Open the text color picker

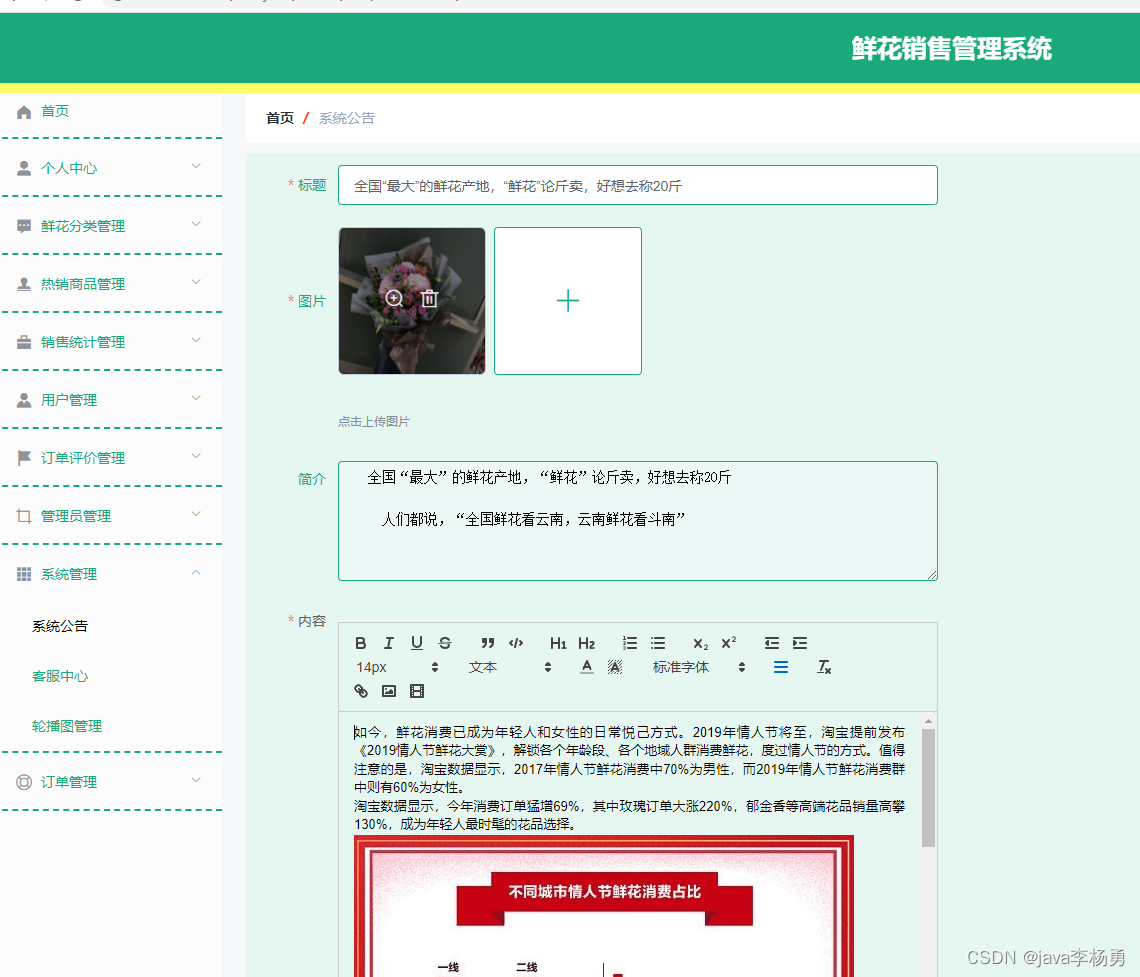coord(587,667)
